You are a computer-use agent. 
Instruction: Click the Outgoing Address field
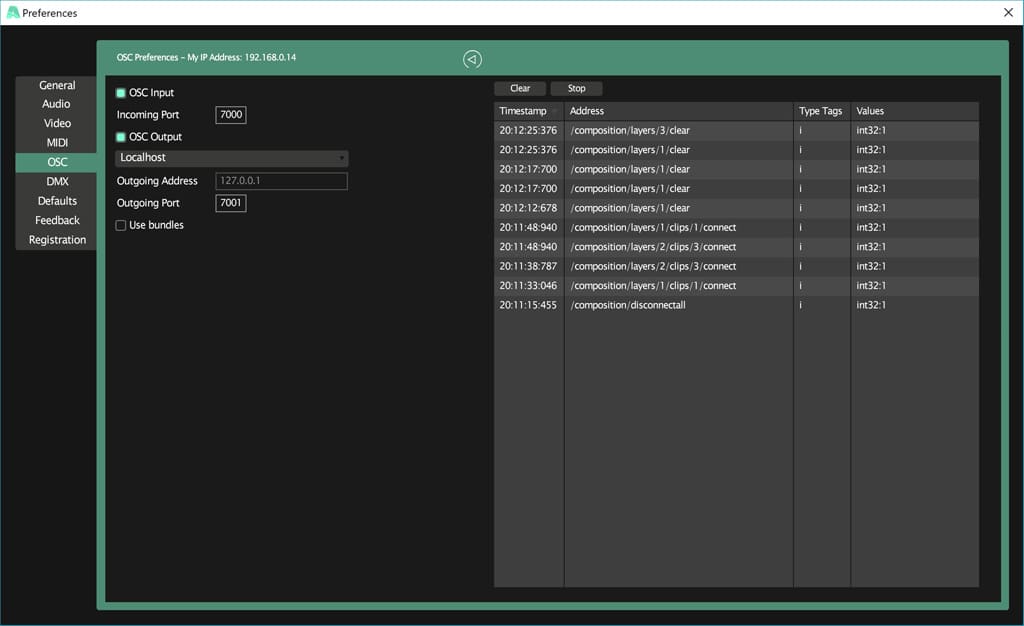[281, 181]
